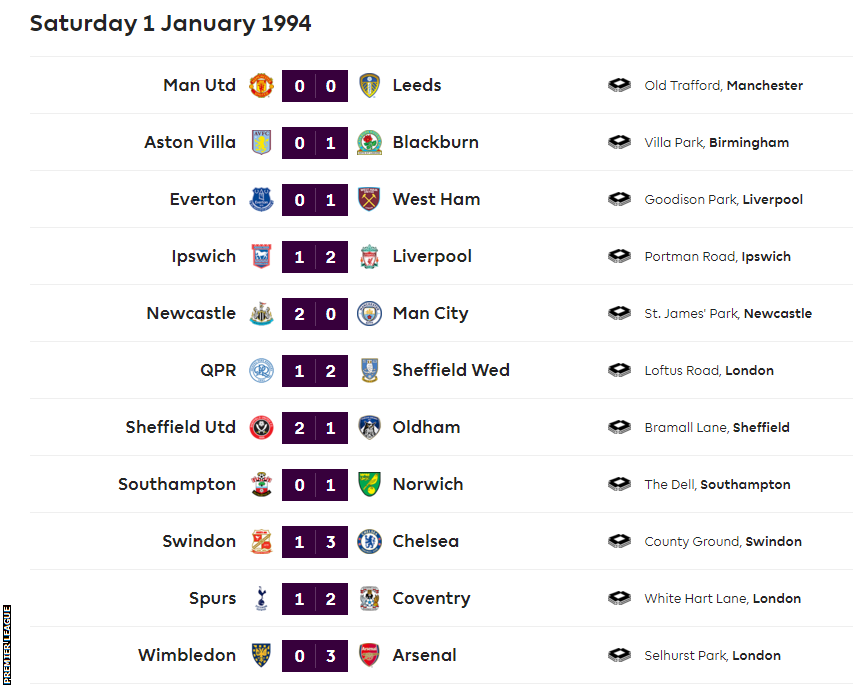Click the vertical Premier League sidebar banner
The height and width of the screenshot is (688, 853).
coord(8,640)
